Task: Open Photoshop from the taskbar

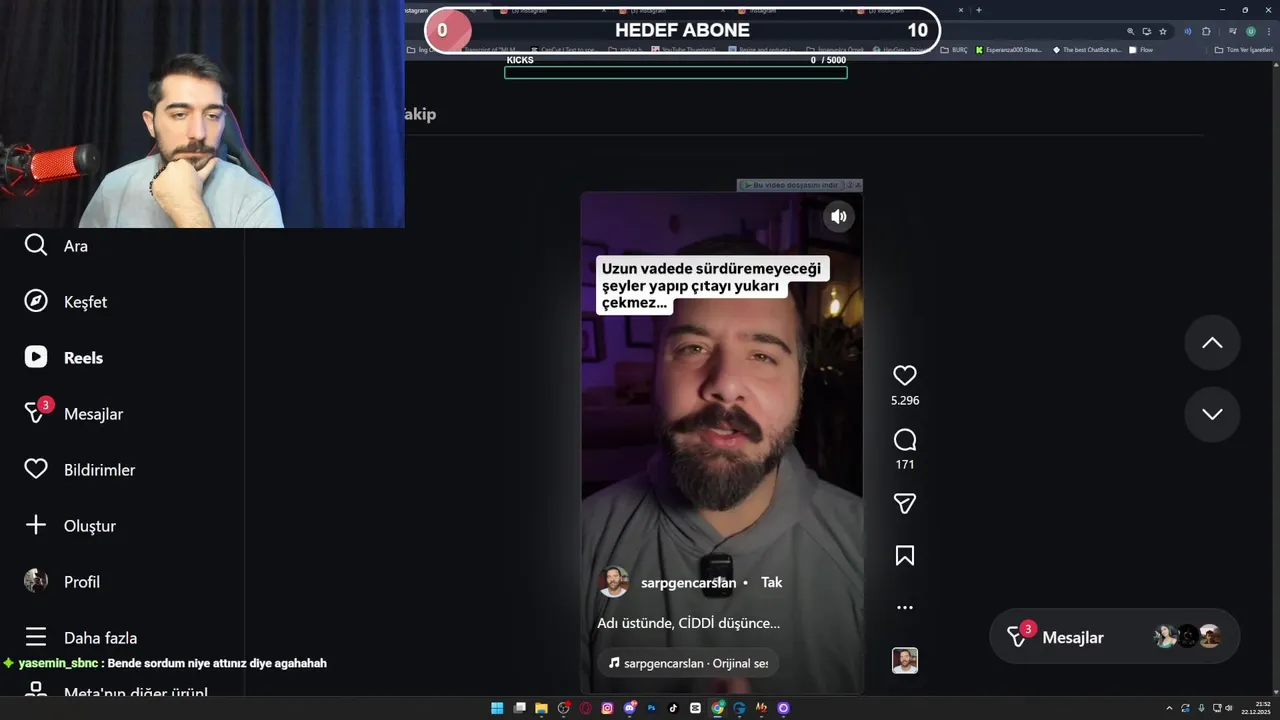Action: pos(651,709)
